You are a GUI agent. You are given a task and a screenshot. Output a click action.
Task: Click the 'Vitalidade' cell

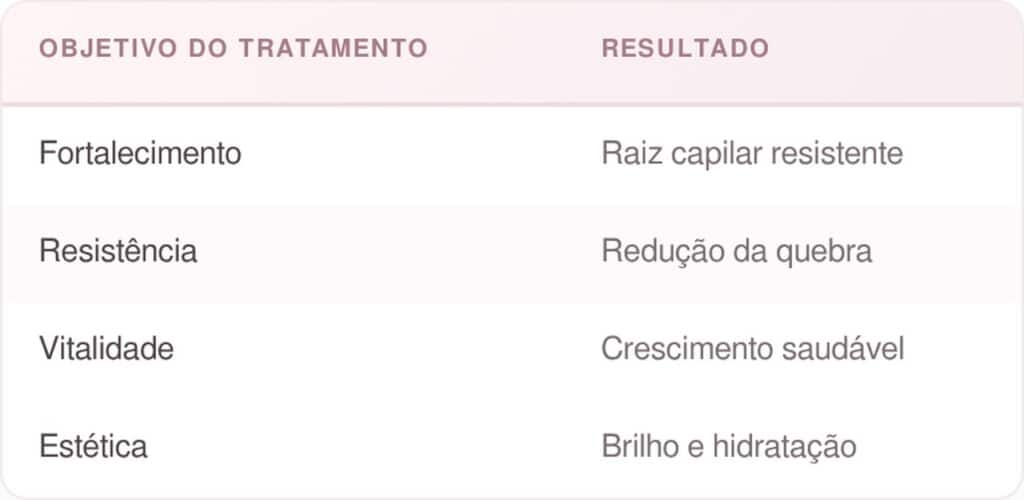(106, 349)
